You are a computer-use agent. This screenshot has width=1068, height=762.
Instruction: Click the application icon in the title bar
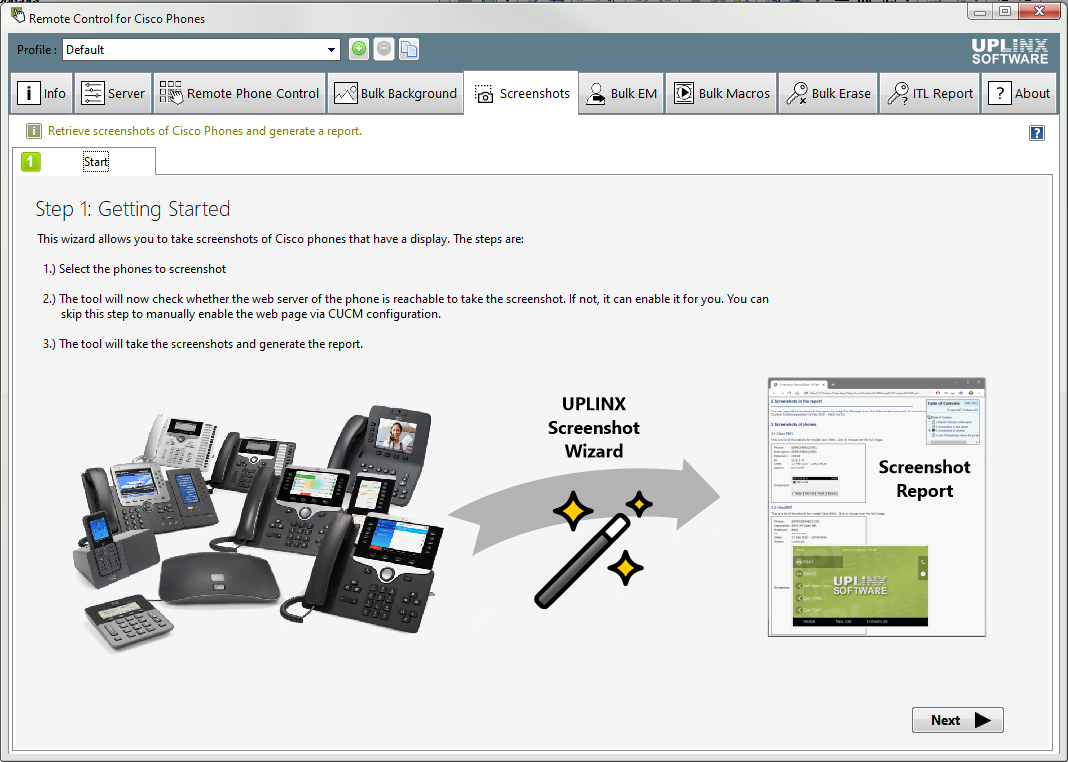[x=18, y=15]
